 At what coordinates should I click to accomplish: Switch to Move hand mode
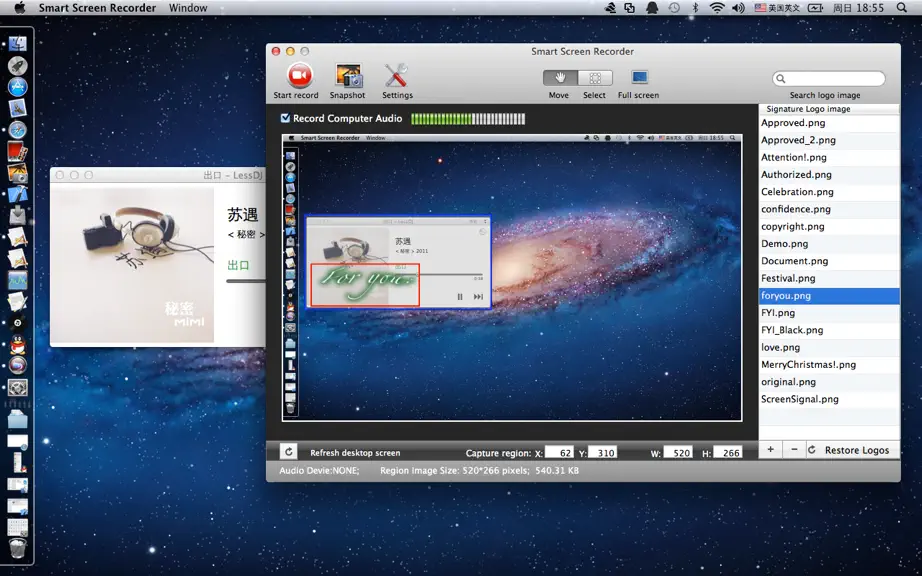560,78
